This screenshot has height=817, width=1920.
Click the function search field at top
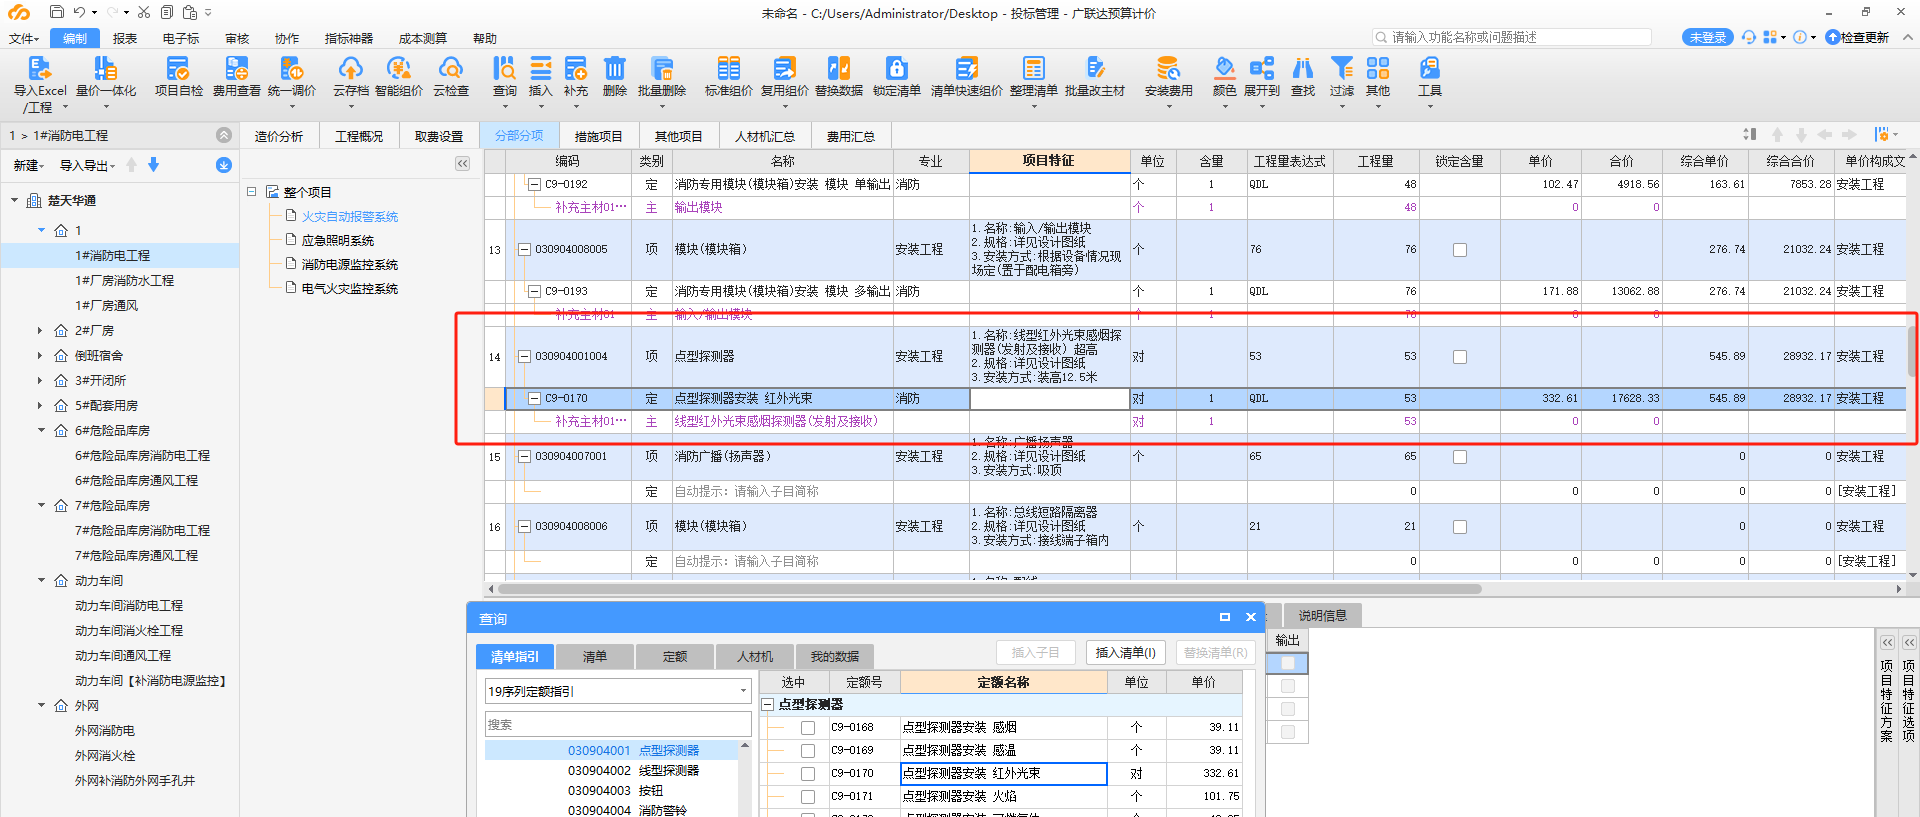tap(1512, 37)
